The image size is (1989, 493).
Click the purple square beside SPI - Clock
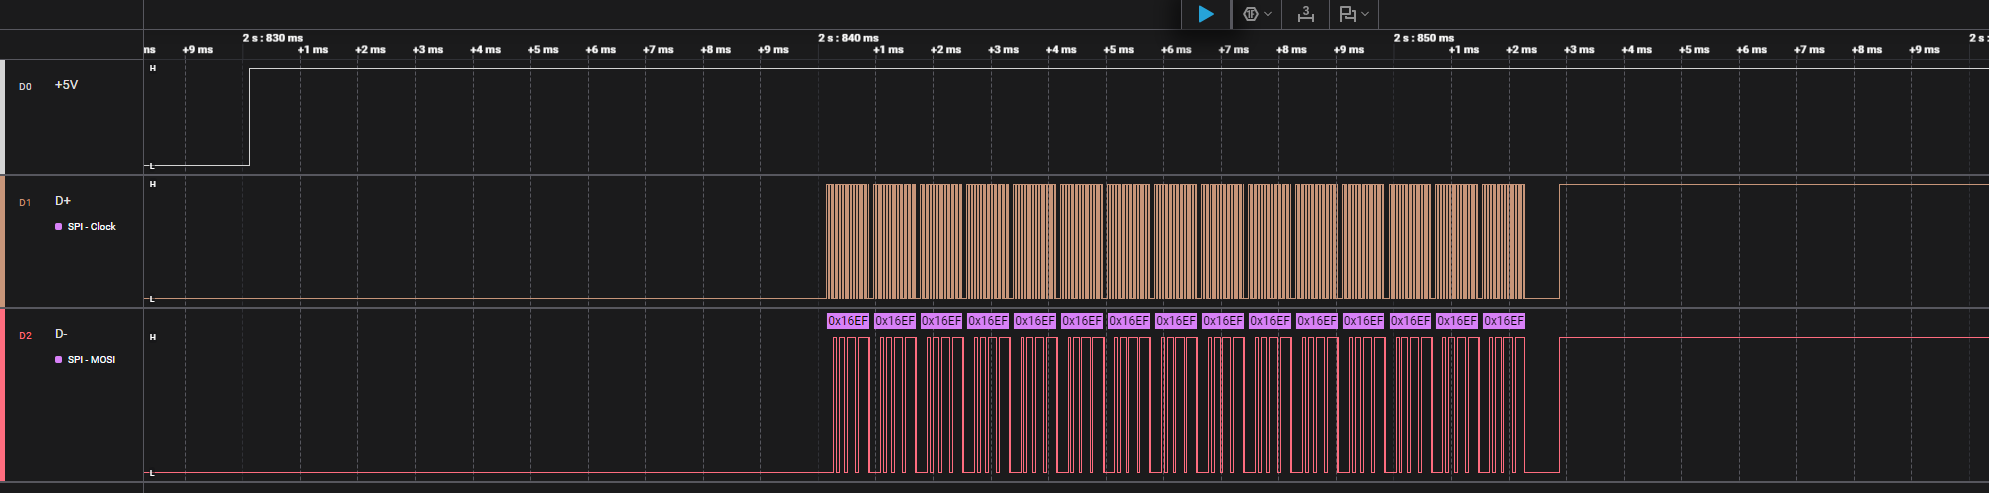(59, 227)
